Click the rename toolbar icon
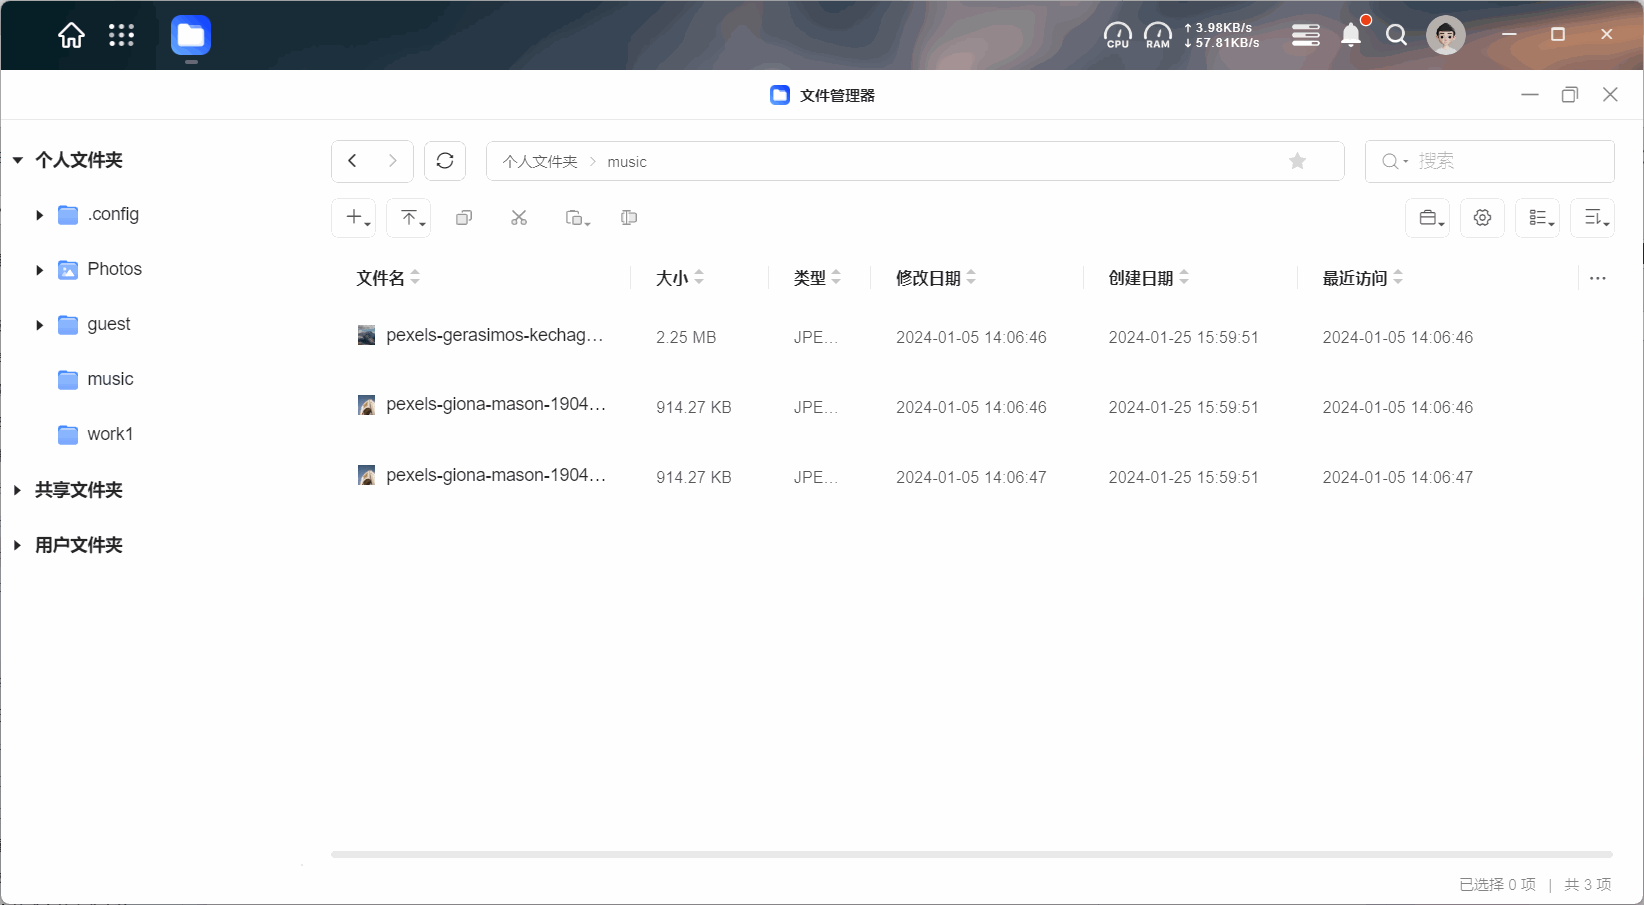Screen dimensions: 1644x905 coord(629,217)
